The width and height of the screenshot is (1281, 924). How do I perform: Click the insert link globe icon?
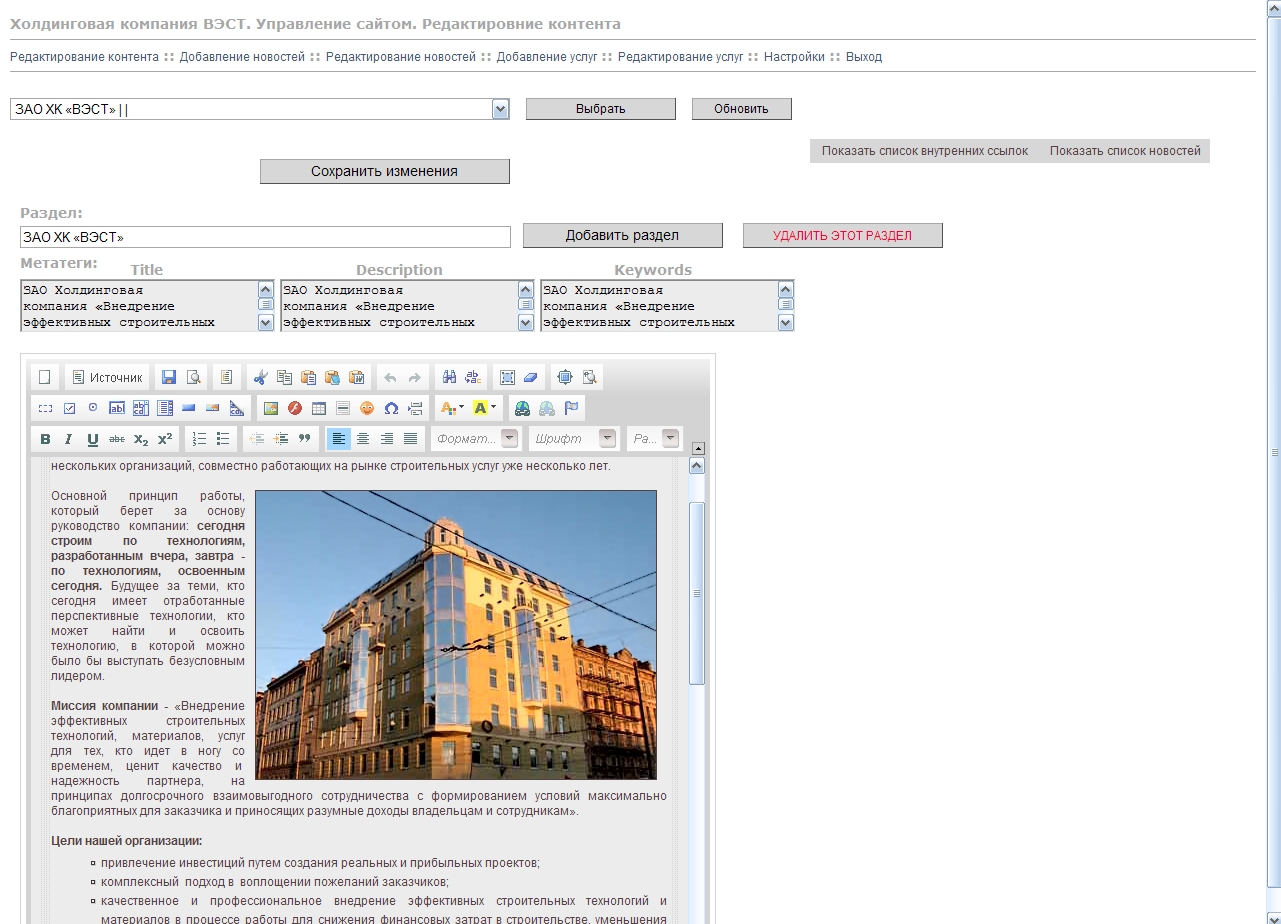tap(521, 408)
